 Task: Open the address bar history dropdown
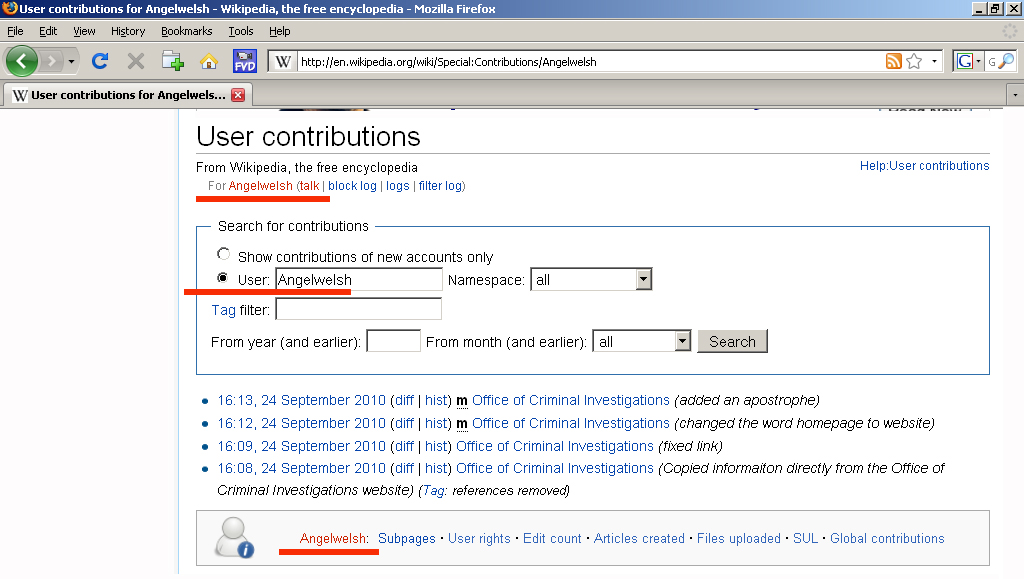935,61
